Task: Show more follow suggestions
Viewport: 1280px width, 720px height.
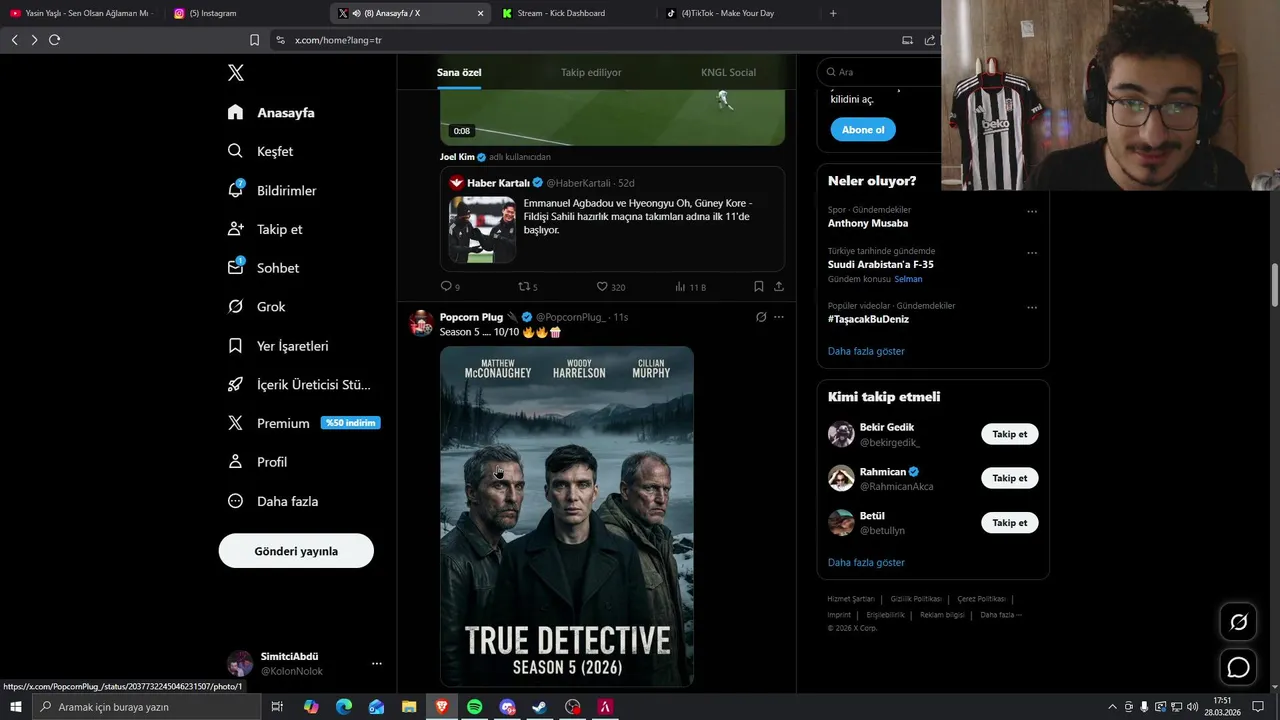Action: click(x=866, y=562)
